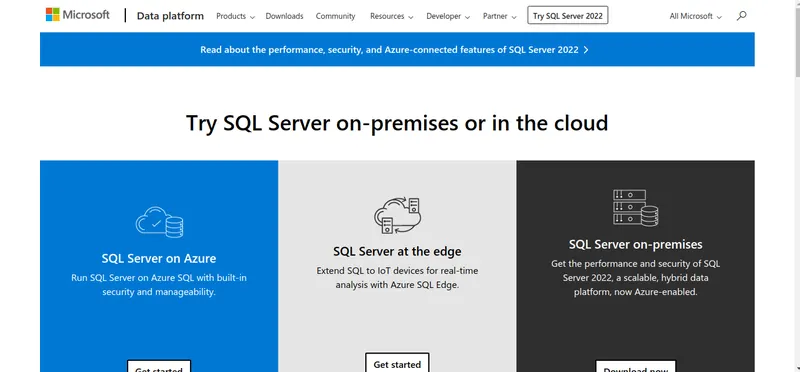Click 'Extend SQL to IoT devices' description text
The image size is (800, 372).
[x=397, y=278]
